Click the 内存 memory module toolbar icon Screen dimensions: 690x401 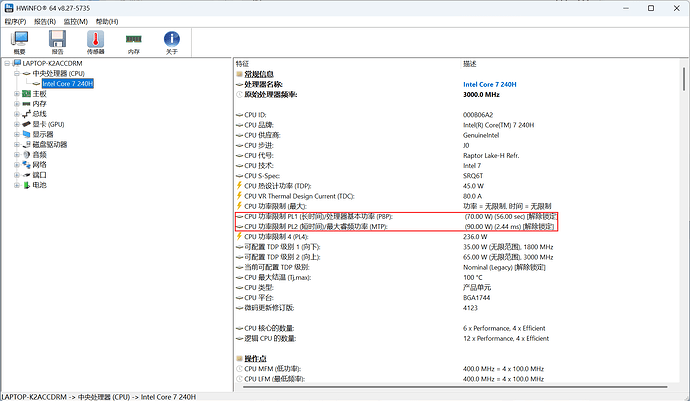pyautogui.click(x=134, y=40)
